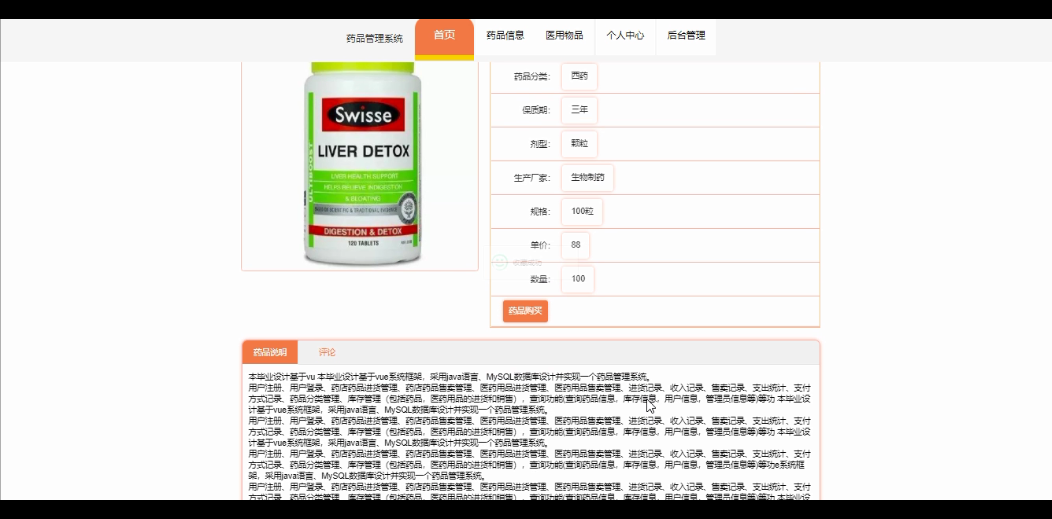Click the 药品分类 field label
This screenshot has height=519, width=1052.
click(532, 76)
